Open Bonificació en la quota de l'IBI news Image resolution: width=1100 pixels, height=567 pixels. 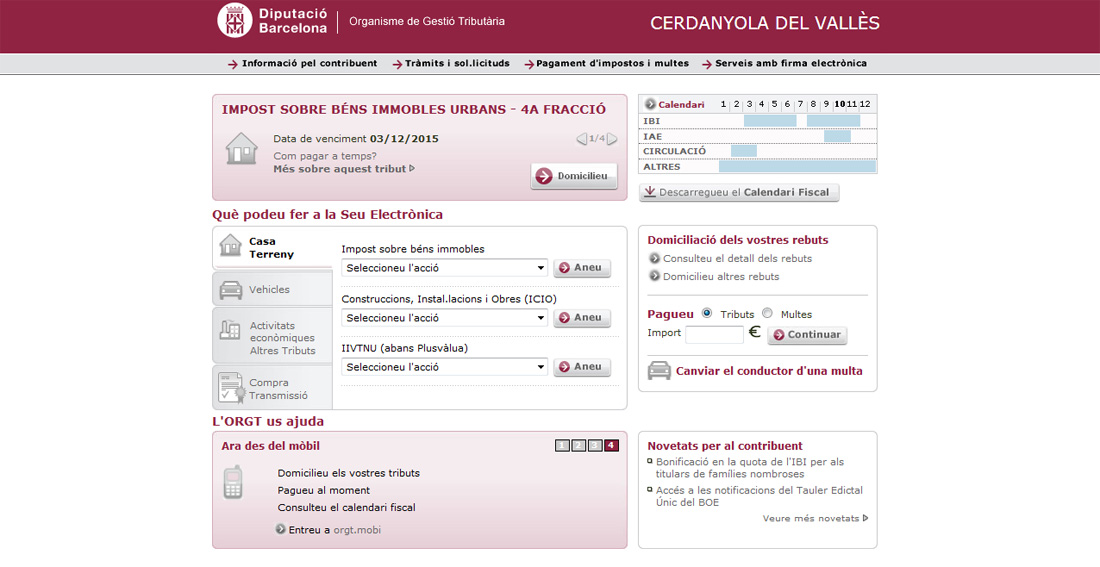pos(750,468)
